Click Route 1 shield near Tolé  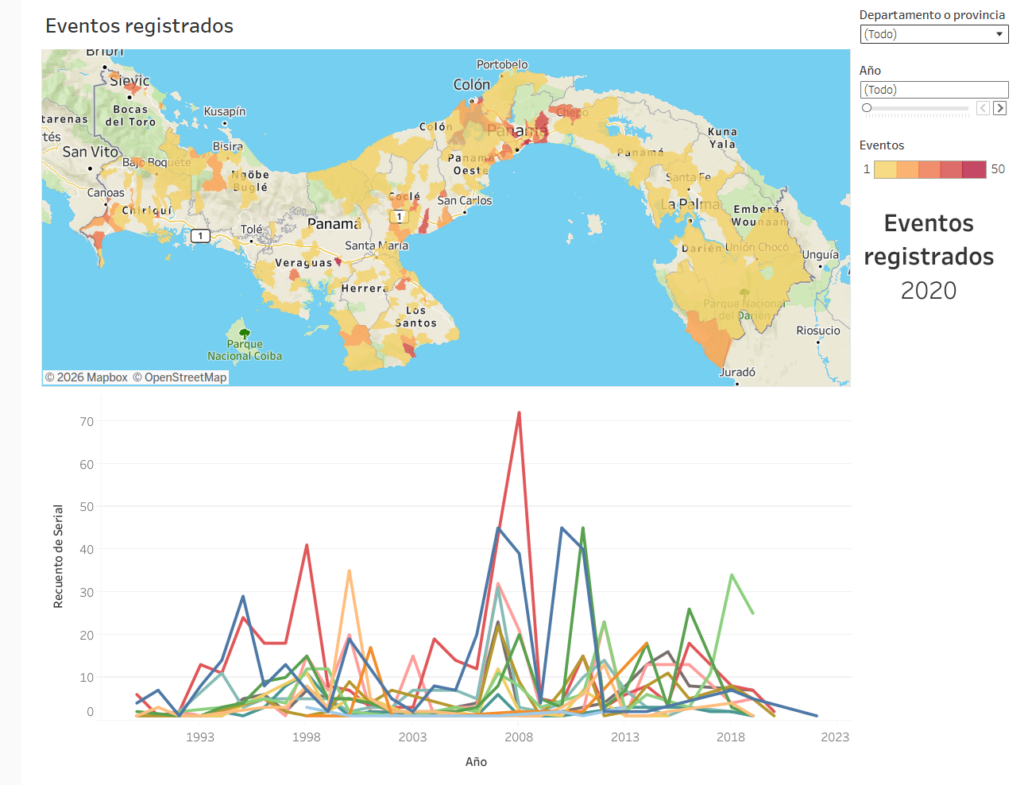[201, 236]
